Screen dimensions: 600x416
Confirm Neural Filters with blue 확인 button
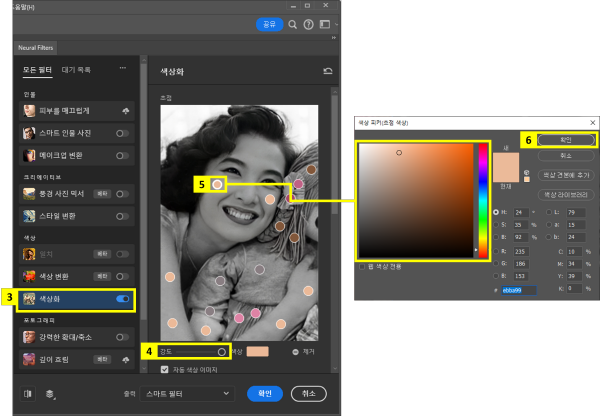[265, 394]
